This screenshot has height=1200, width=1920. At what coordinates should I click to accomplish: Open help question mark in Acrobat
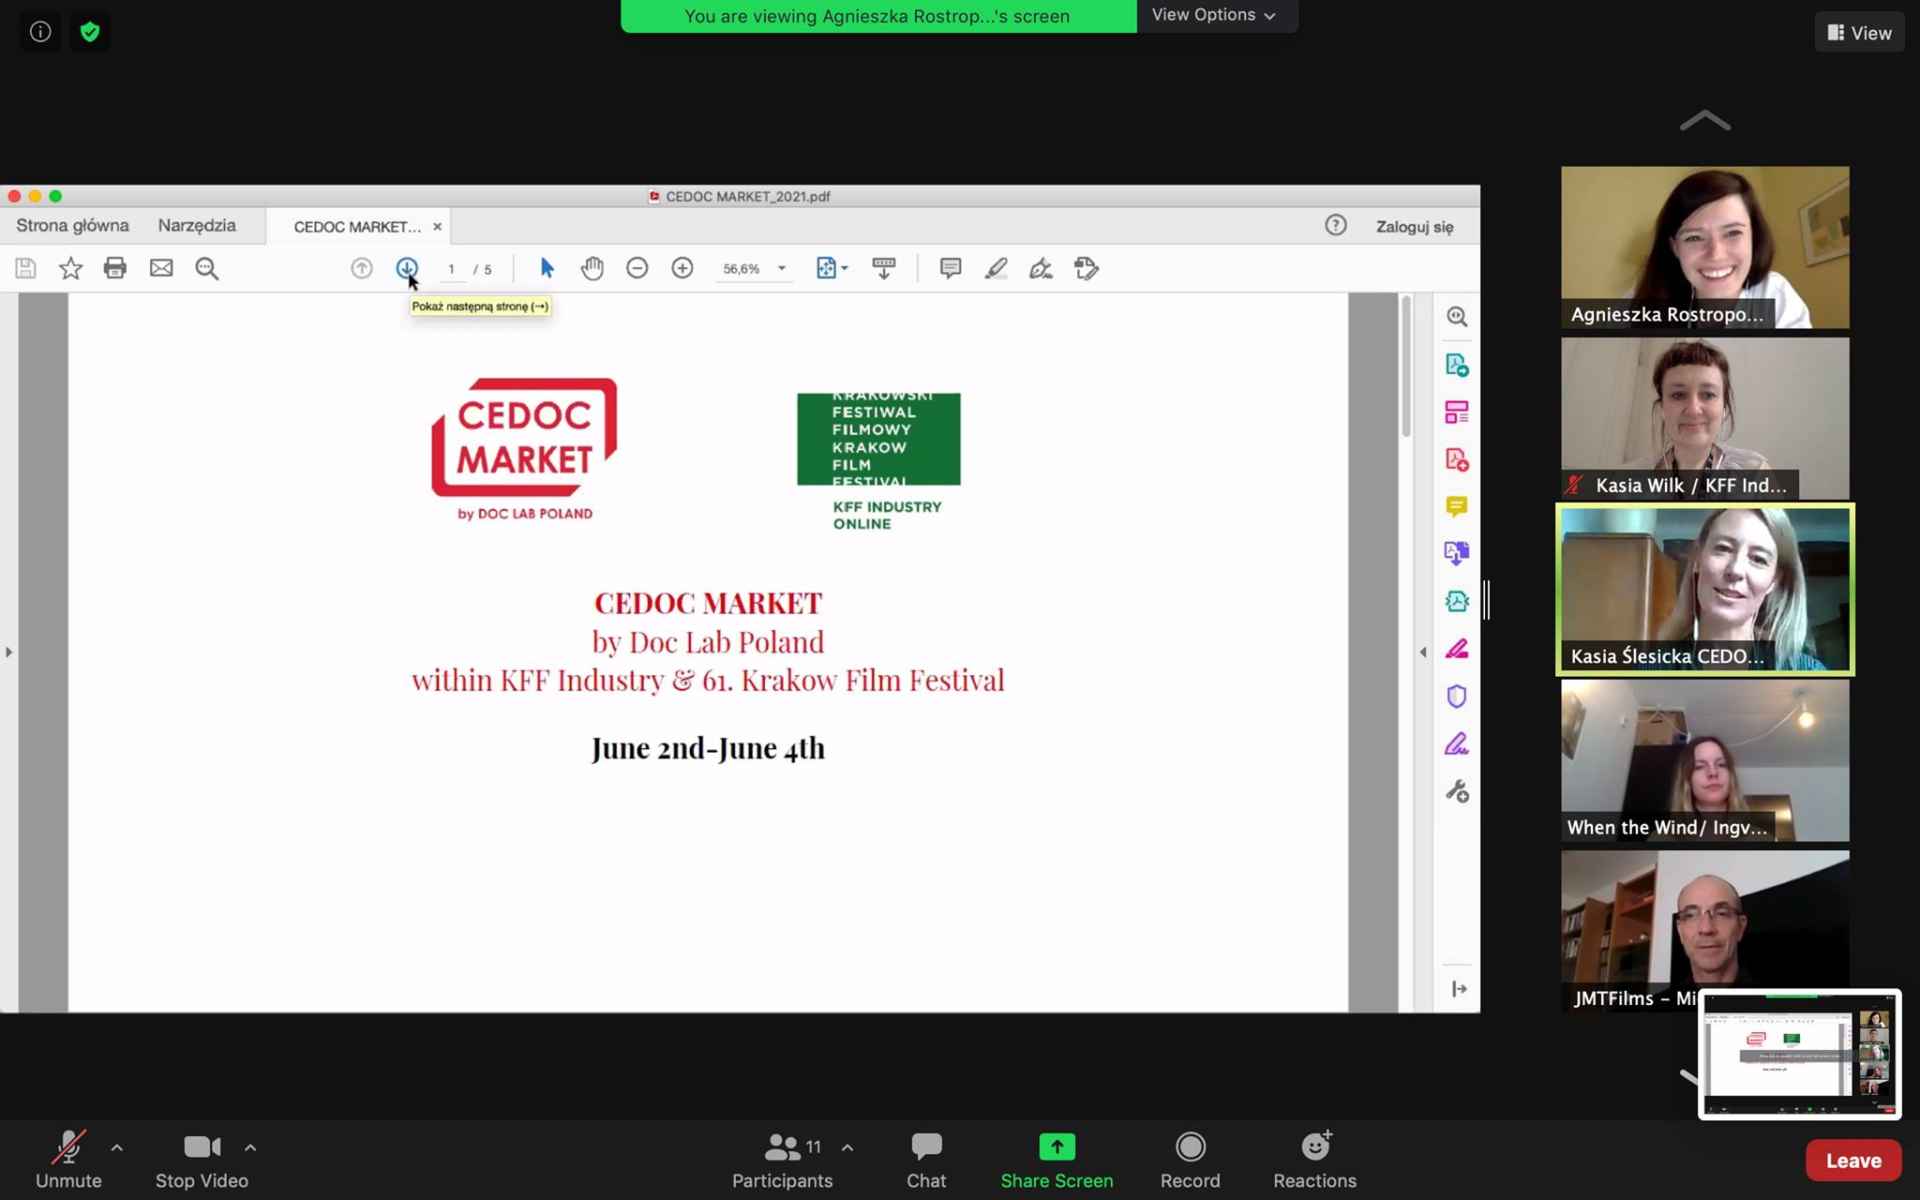click(x=1335, y=226)
